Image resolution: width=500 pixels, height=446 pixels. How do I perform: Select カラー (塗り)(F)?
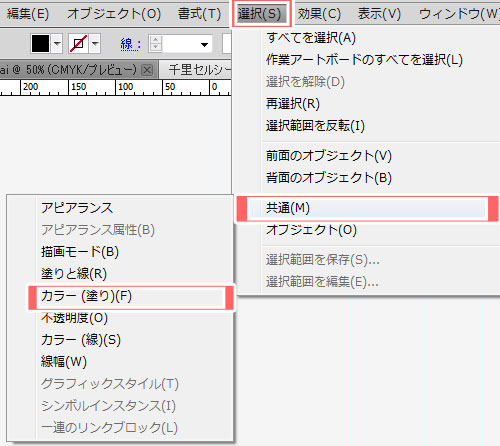(131, 297)
